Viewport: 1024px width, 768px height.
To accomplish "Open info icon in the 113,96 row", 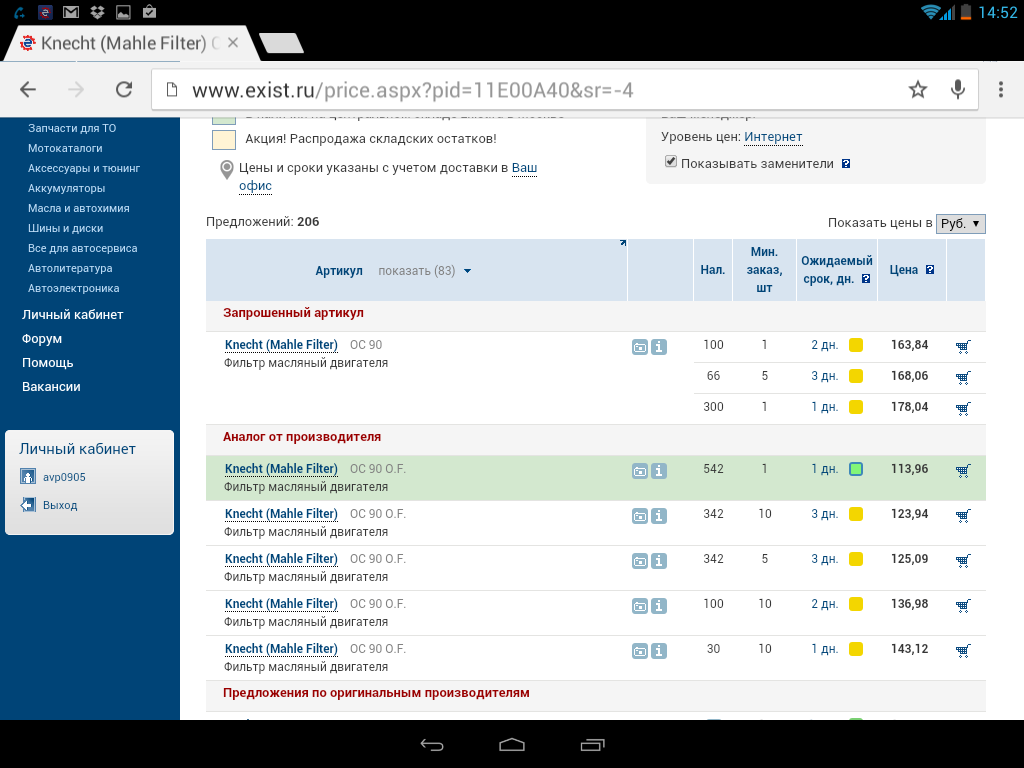I will coord(659,471).
